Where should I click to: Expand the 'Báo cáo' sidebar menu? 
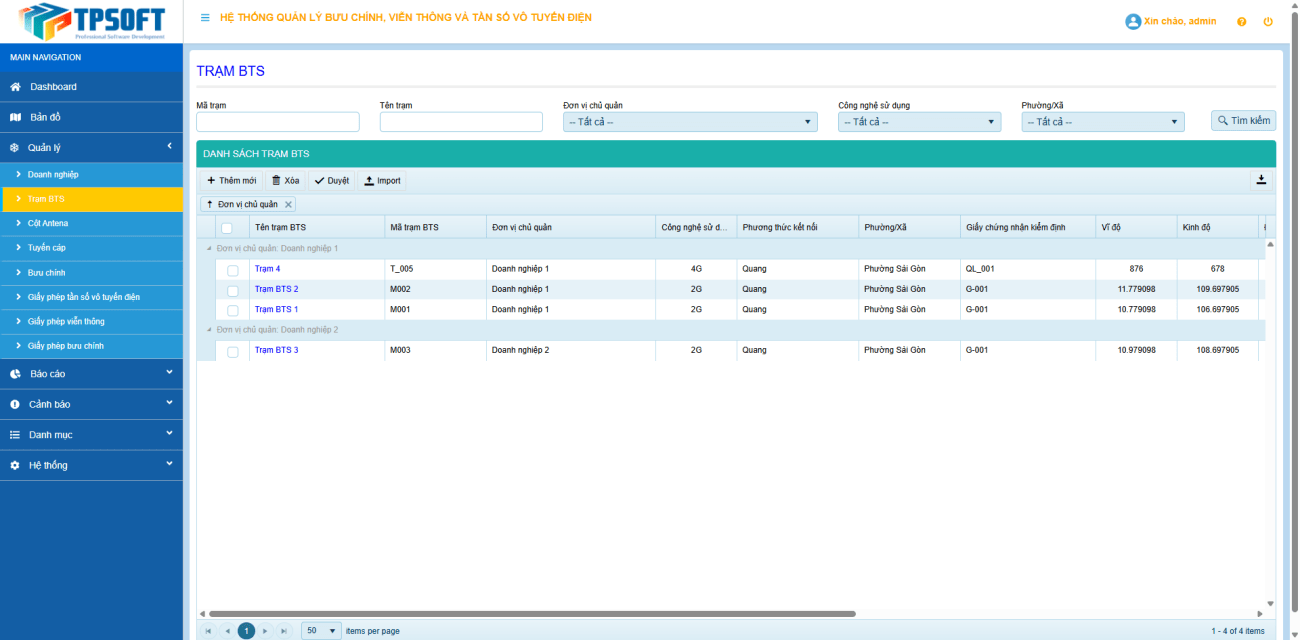(x=90, y=374)
